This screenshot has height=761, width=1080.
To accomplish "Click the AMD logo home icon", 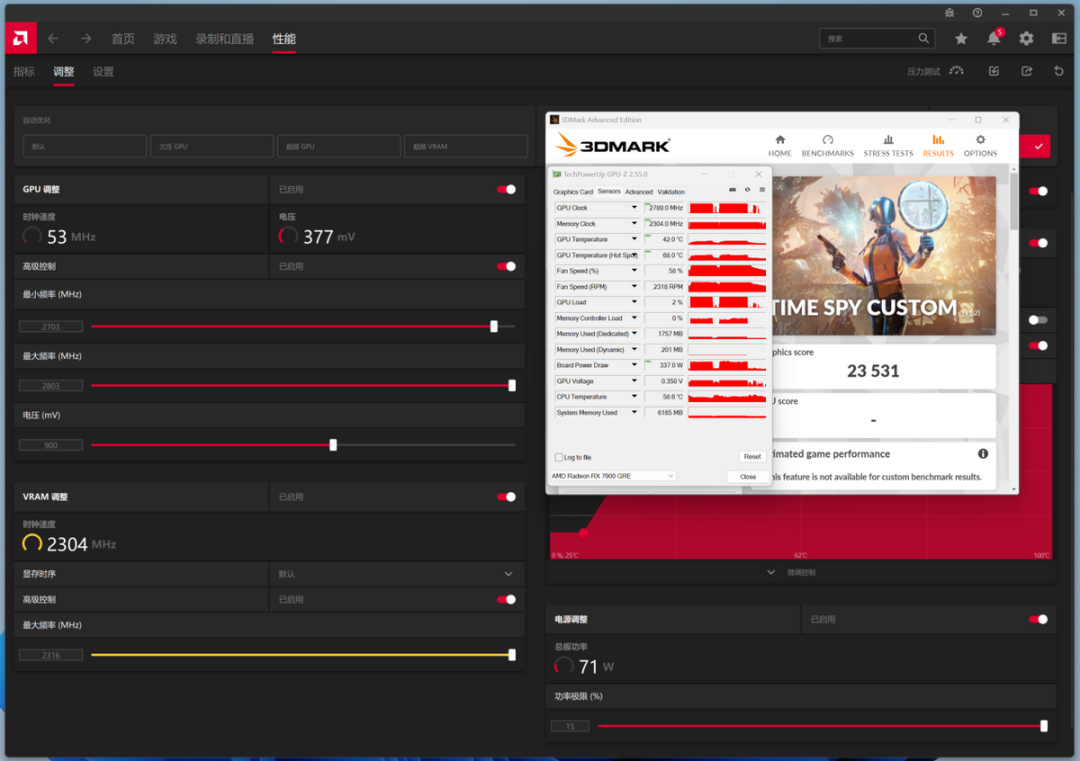I will [x=21, y=39].
